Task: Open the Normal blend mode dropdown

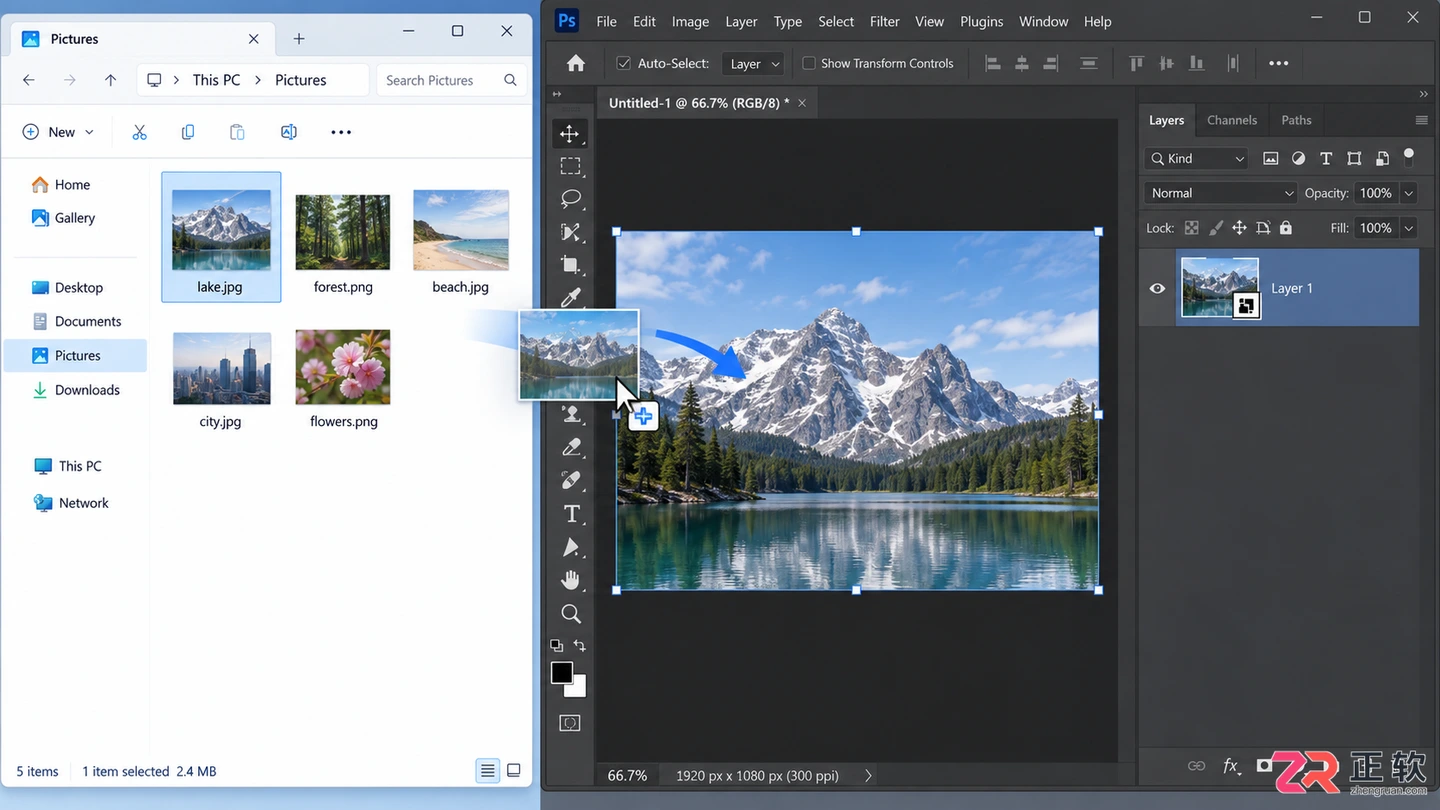Action: (1221, 193)
